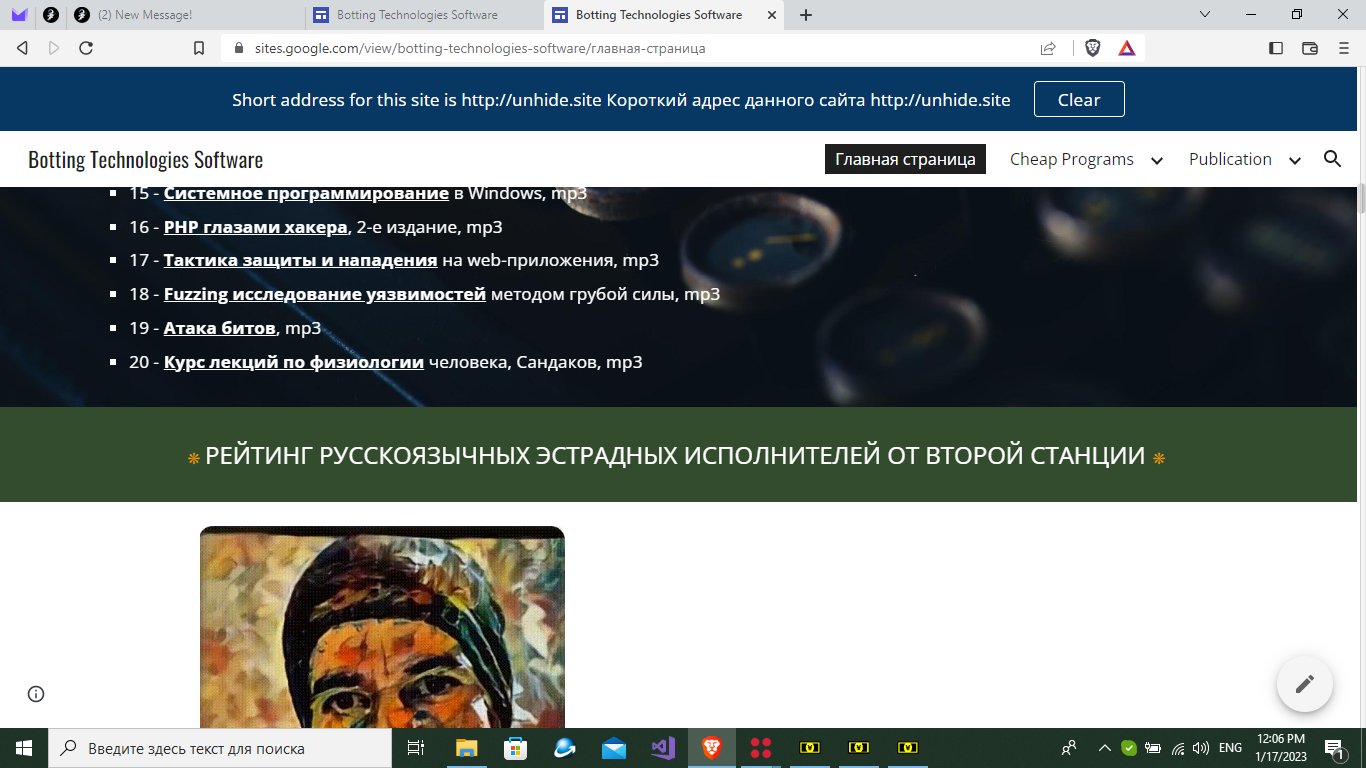
Task: Click the РЕЙТИНГ РУССКОЯЗЫЧНЫХ ЭСТРАДНЫХ ИСПОЛНИТЕЛЕЙ heading
Action: [676, 456]
